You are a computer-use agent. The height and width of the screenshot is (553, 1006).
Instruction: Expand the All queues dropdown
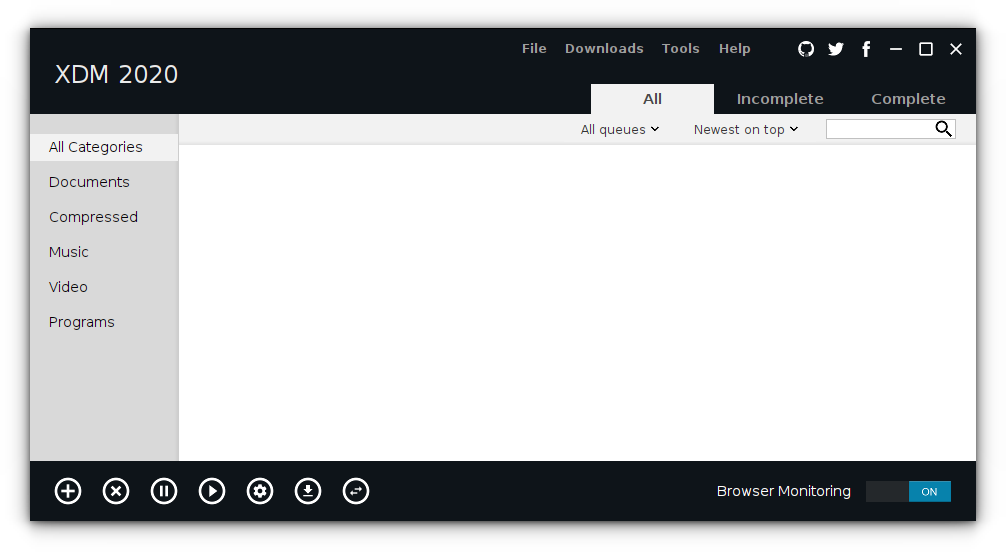(620, 130)
